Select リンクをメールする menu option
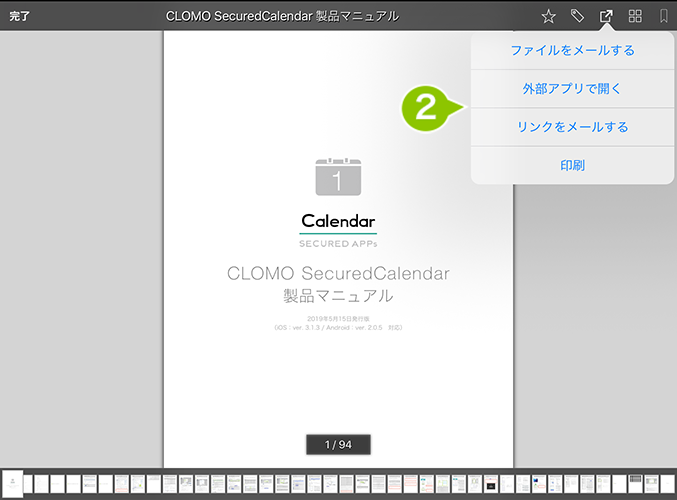This screenshot has width=677, height=500. [573, 127]
